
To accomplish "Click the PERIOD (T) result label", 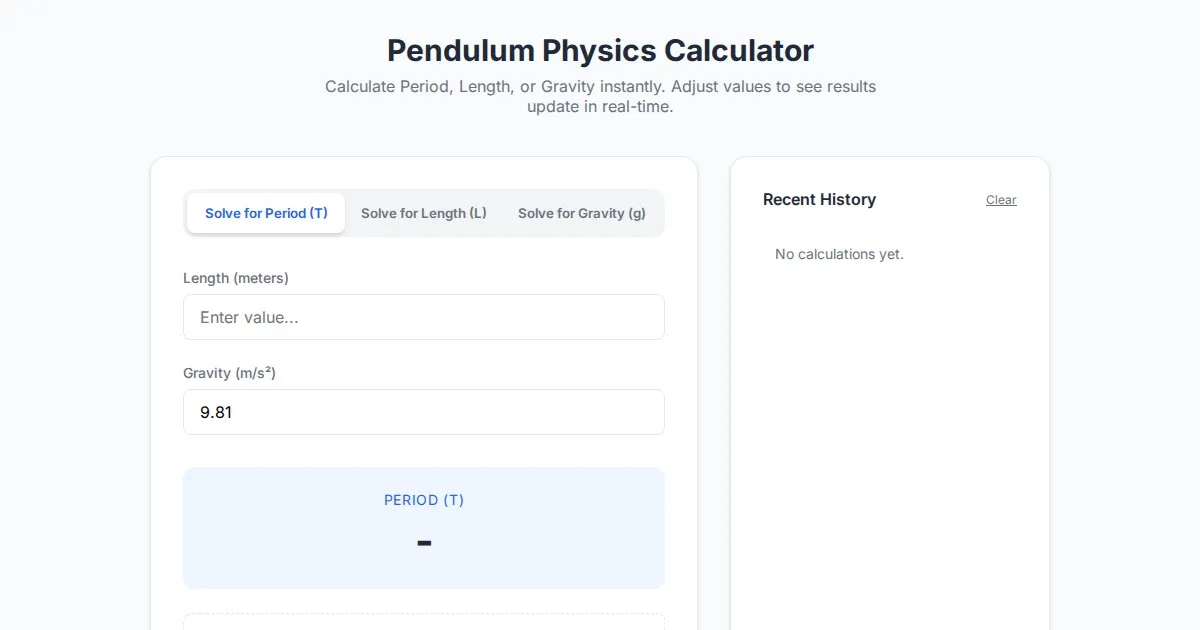I will click(x=424, y=500).
